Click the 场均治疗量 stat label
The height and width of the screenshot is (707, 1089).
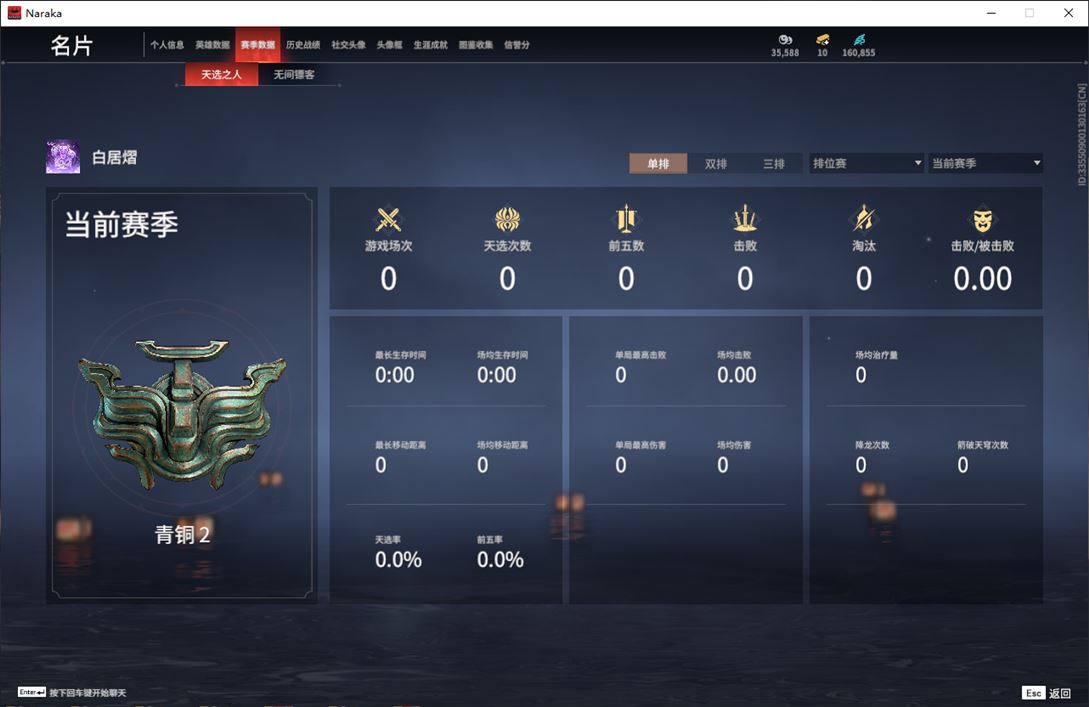[x=876, y=355]
